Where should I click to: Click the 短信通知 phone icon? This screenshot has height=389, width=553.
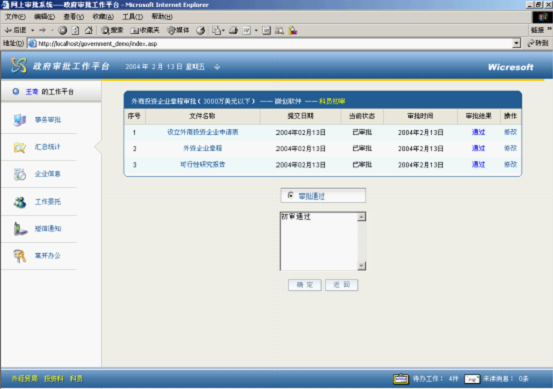pos(20,229)
